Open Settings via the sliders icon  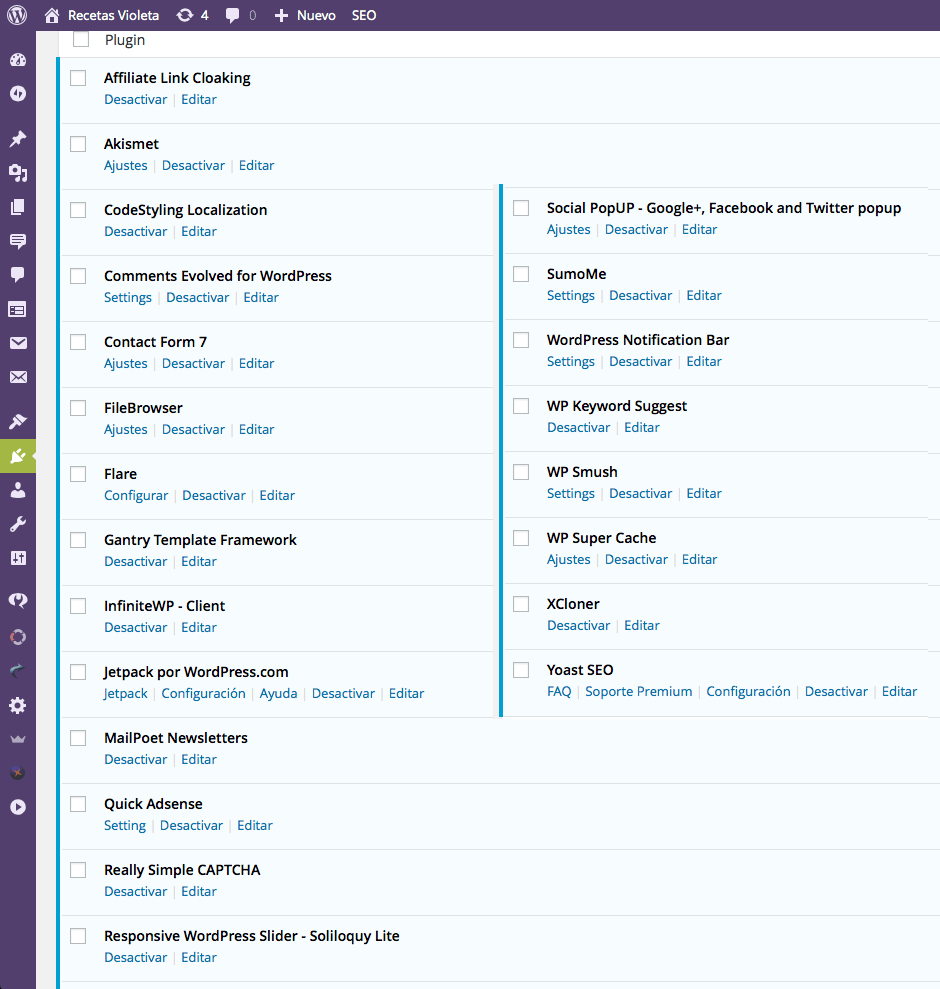tap(18, 558)
